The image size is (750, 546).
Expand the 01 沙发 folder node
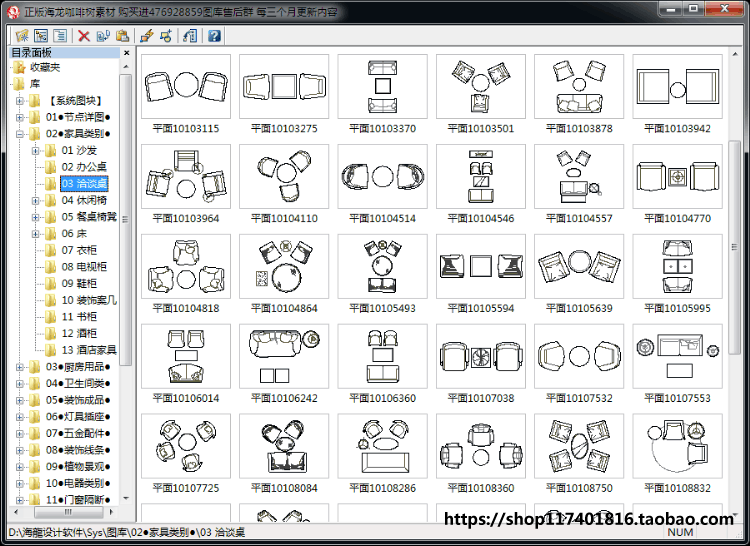(x=35, y=151)
